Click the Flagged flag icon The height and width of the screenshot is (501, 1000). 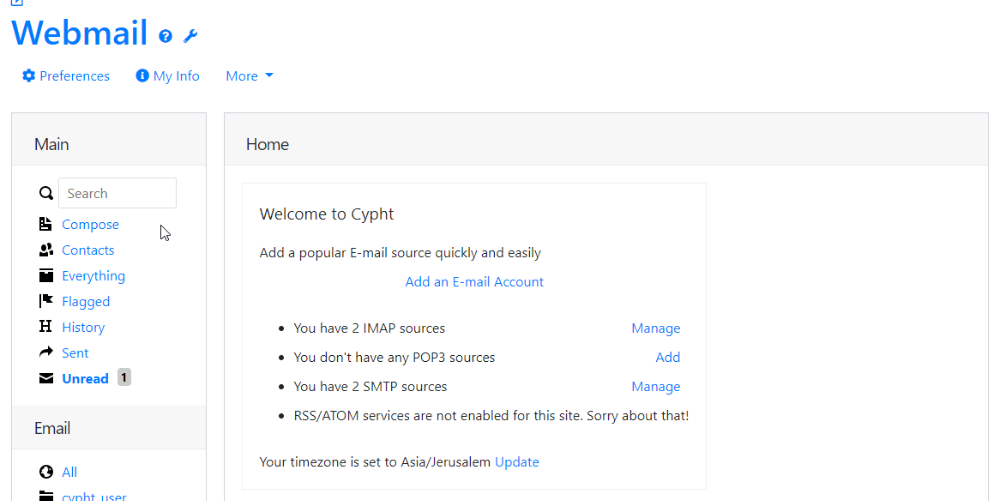point(46,301)
